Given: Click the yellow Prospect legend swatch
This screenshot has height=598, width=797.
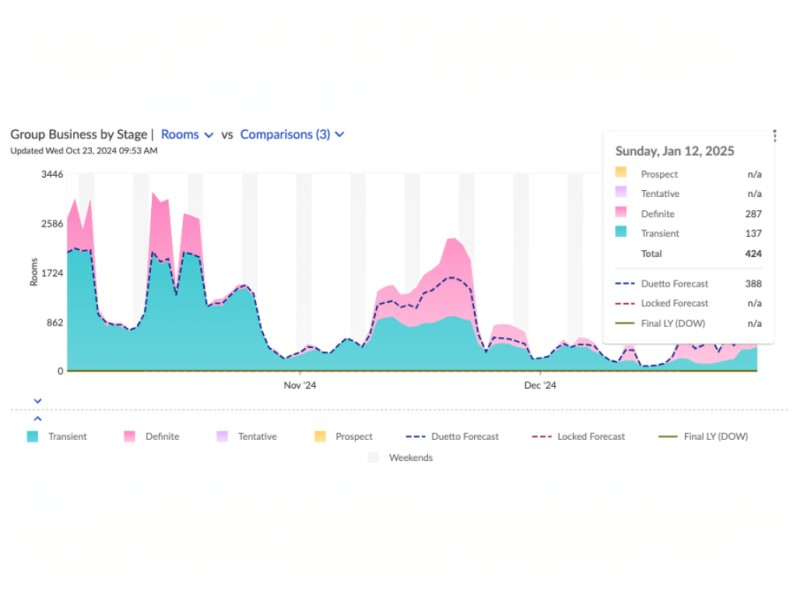Looking at the screenshot, I should (x=320, y=436).
